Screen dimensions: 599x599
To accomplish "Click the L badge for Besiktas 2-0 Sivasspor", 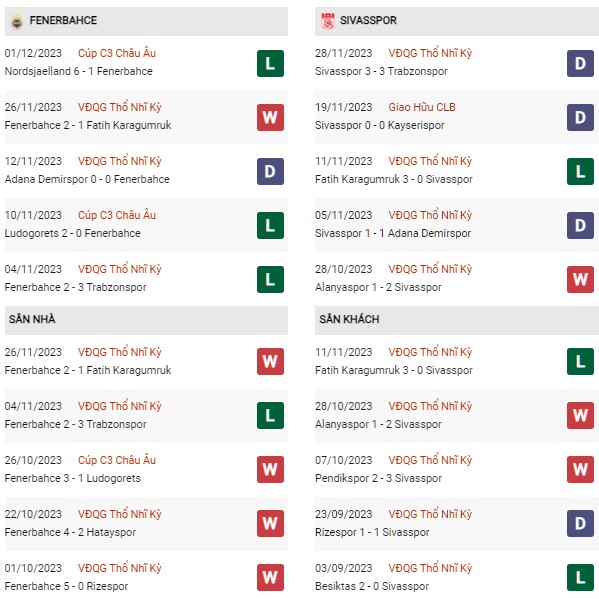I will click(x=580, y=577).
